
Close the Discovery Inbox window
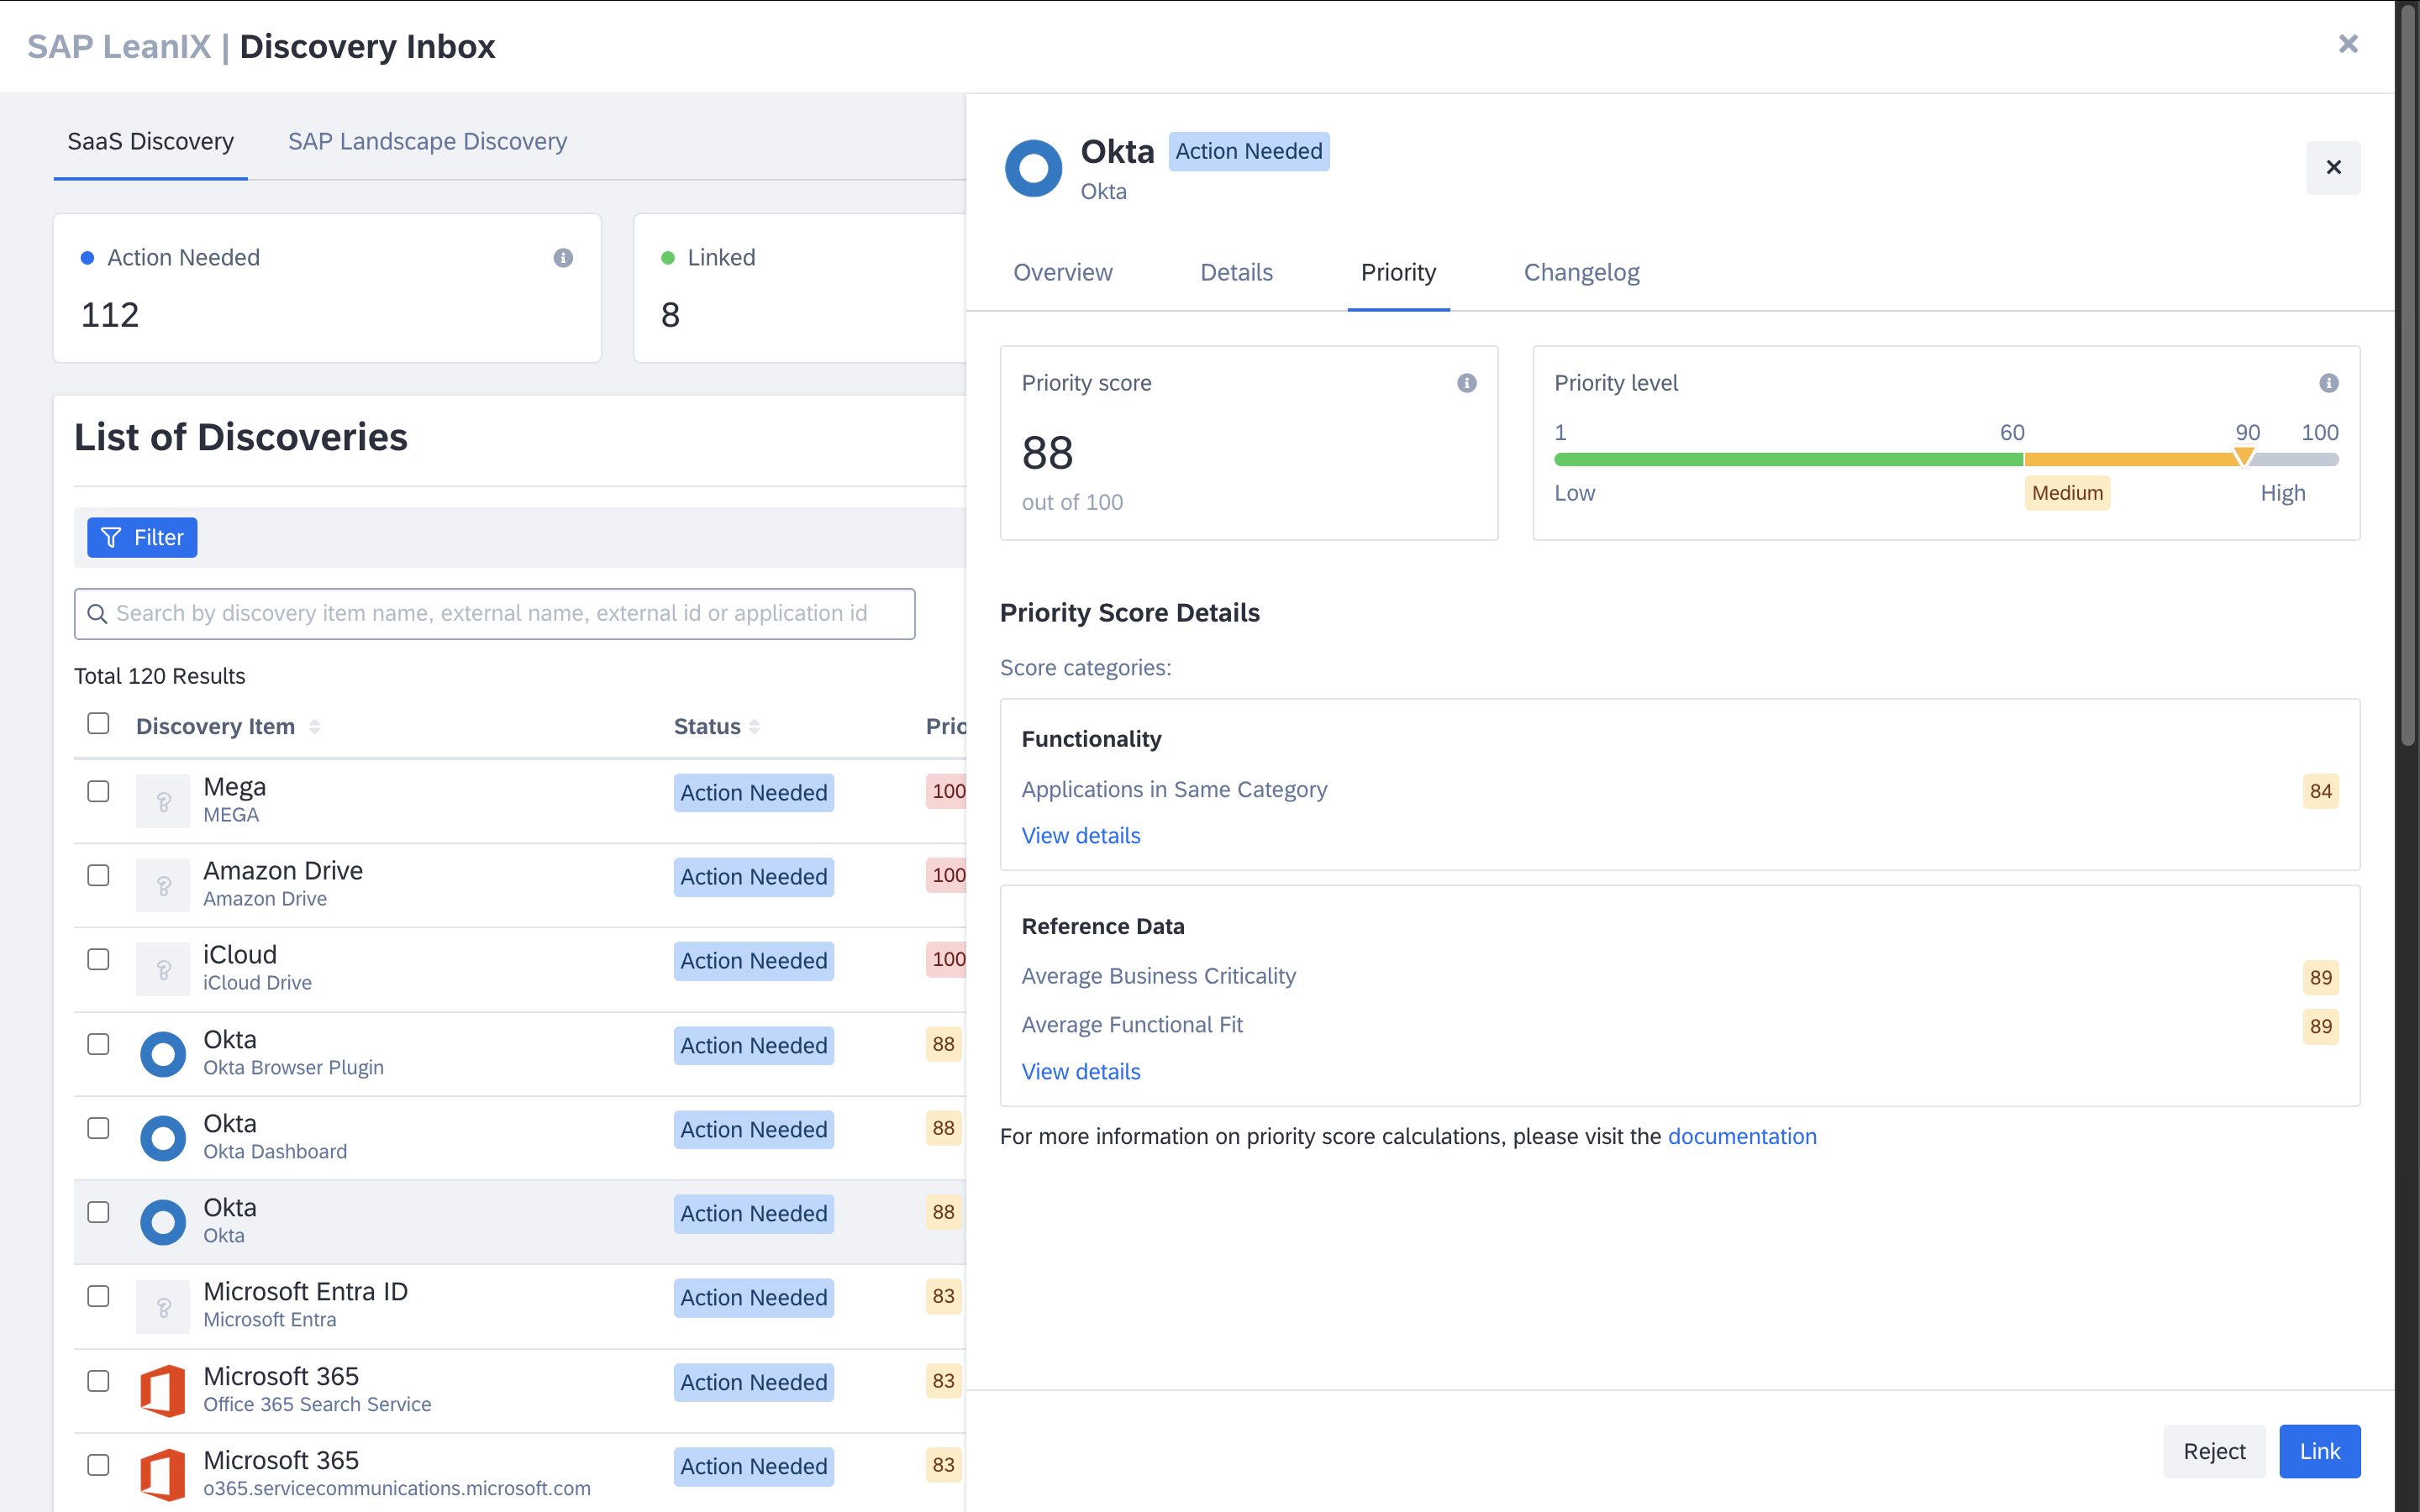(x=2348, y=44)
